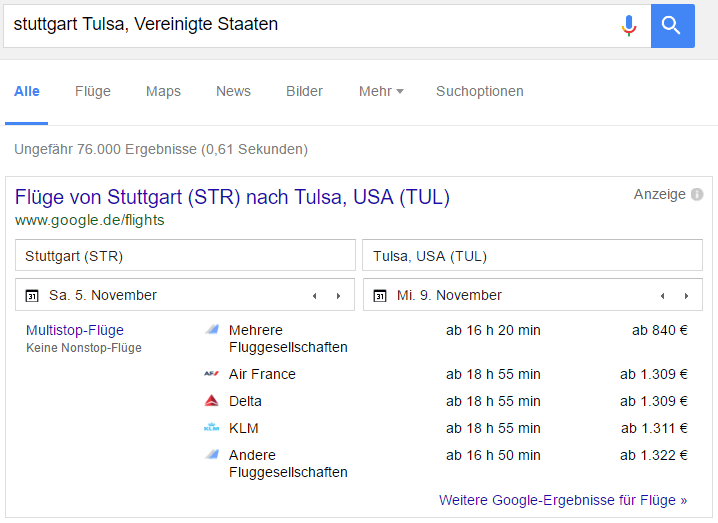Open the departure date calendar icon
Screen dimensions: 718x523
point(32,296)
